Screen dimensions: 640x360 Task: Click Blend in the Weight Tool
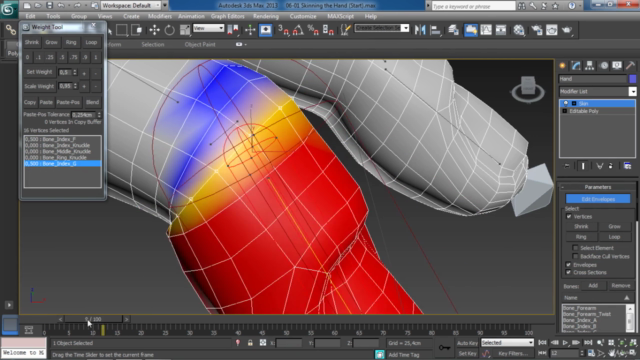(x=92, y=102)
